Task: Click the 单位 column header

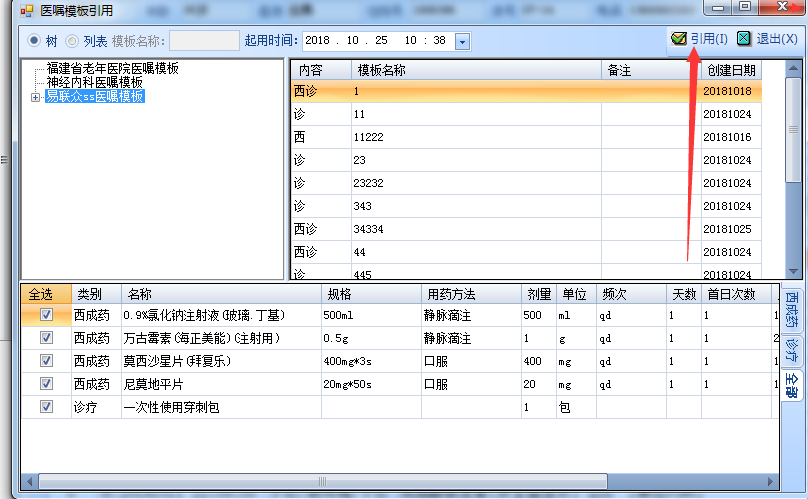Action: point(576,294)
